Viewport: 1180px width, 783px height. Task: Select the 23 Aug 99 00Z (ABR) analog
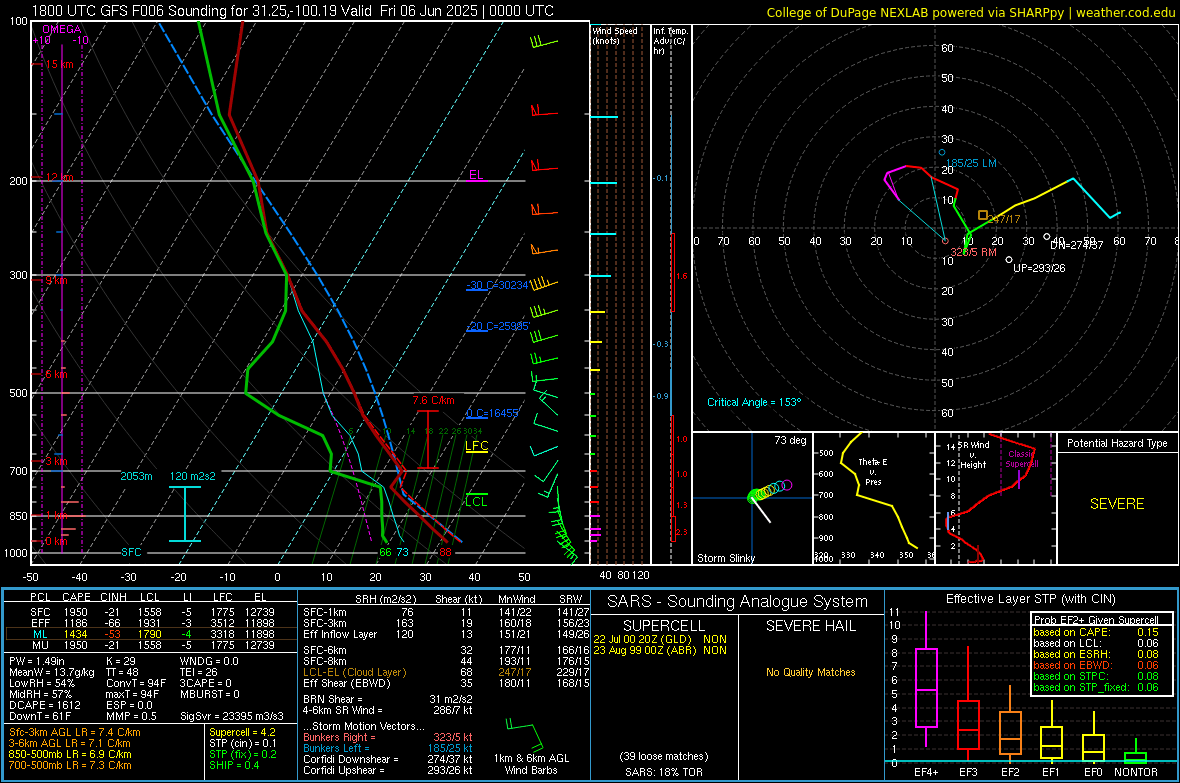pyautogui.click(x=660, y=650)
